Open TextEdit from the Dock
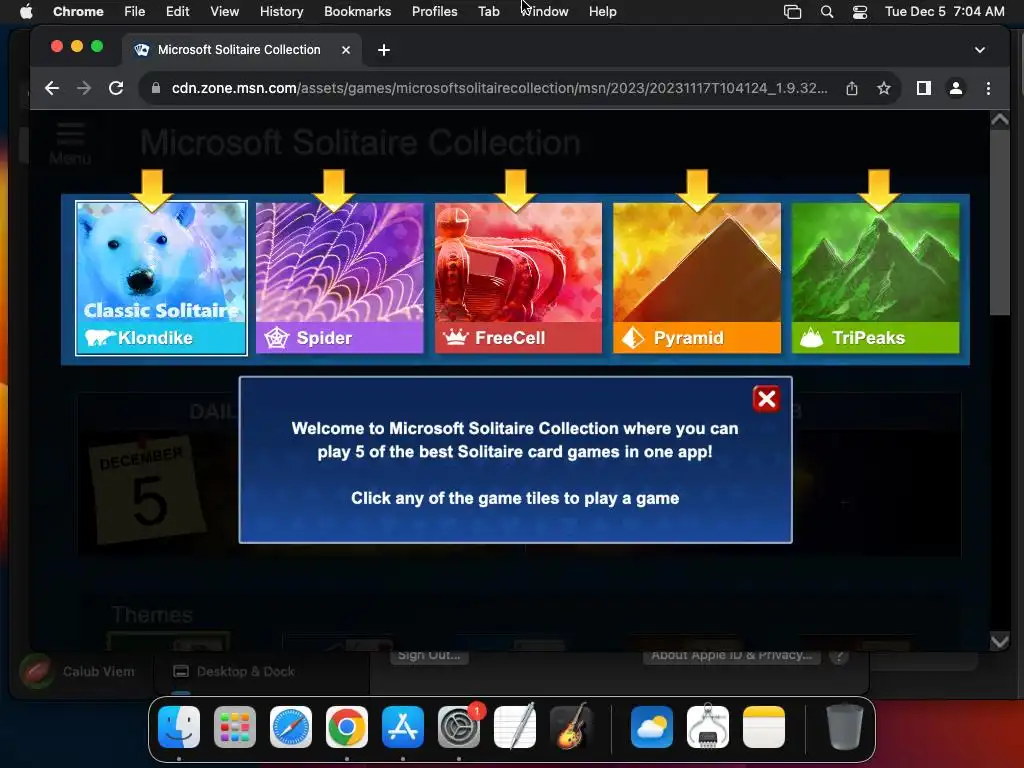 tap(515, 726)
